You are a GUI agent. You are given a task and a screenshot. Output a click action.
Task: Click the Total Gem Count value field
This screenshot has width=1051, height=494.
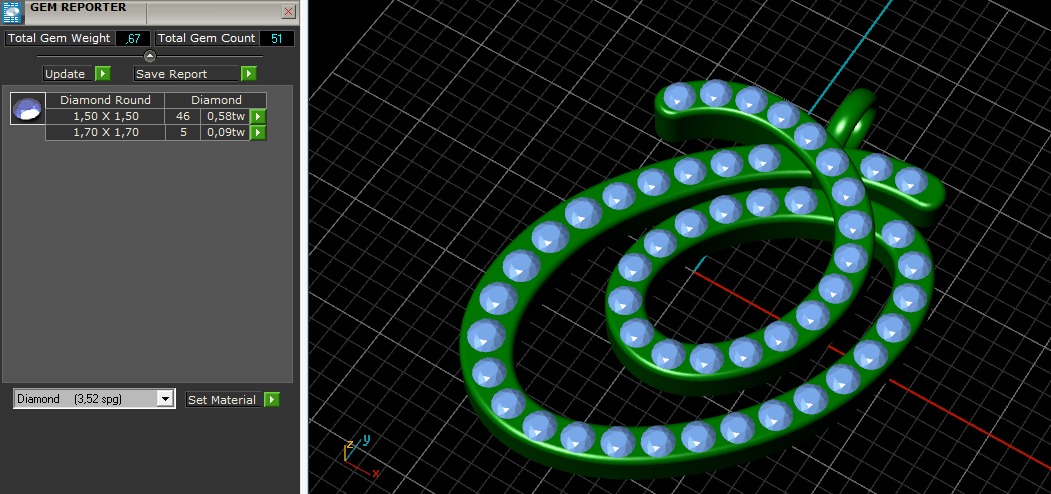click(x=276, y=39)
